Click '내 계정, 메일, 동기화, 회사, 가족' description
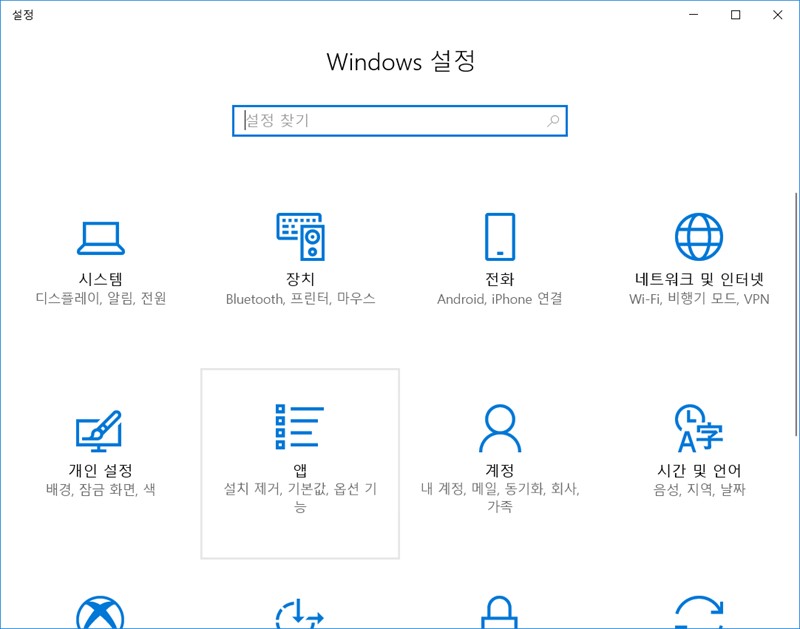800x629 pixels. (499, 498)
